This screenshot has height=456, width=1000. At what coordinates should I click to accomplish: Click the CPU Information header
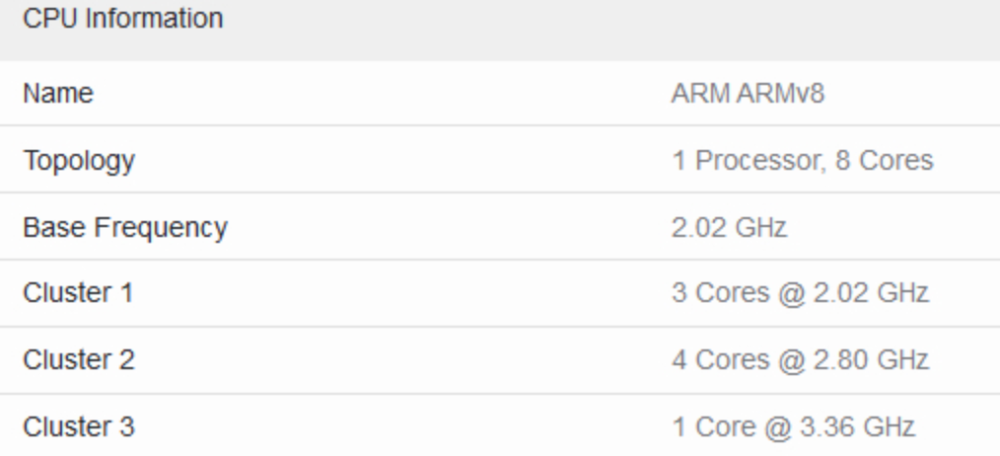pos(123,18)
